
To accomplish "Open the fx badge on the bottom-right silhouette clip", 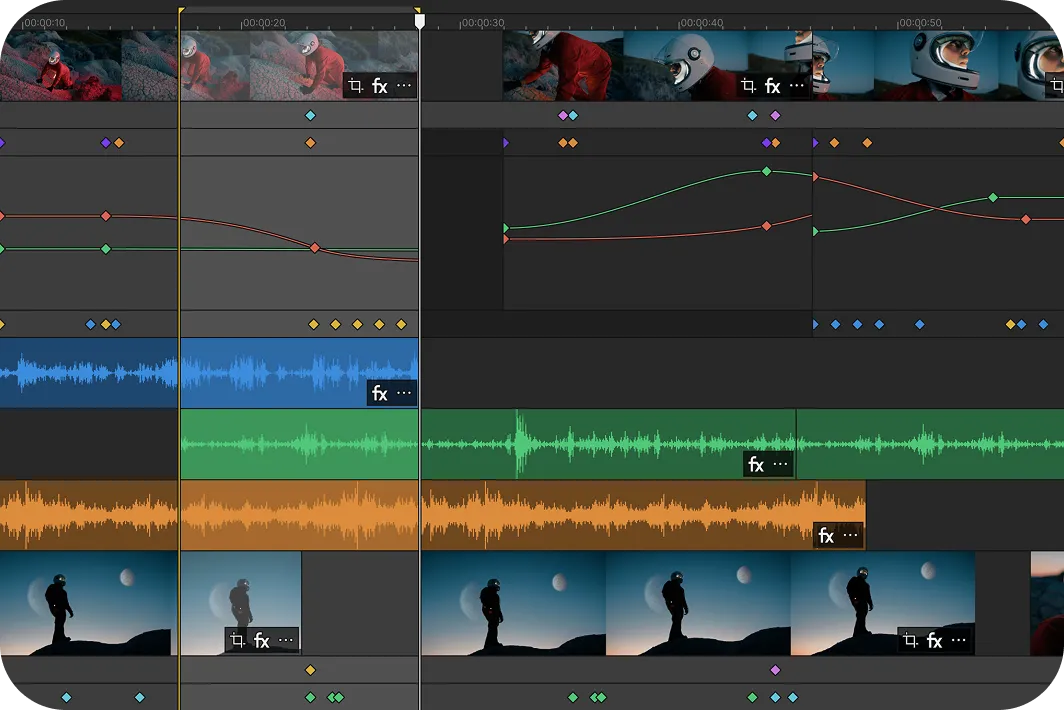I will pos(933,638).
